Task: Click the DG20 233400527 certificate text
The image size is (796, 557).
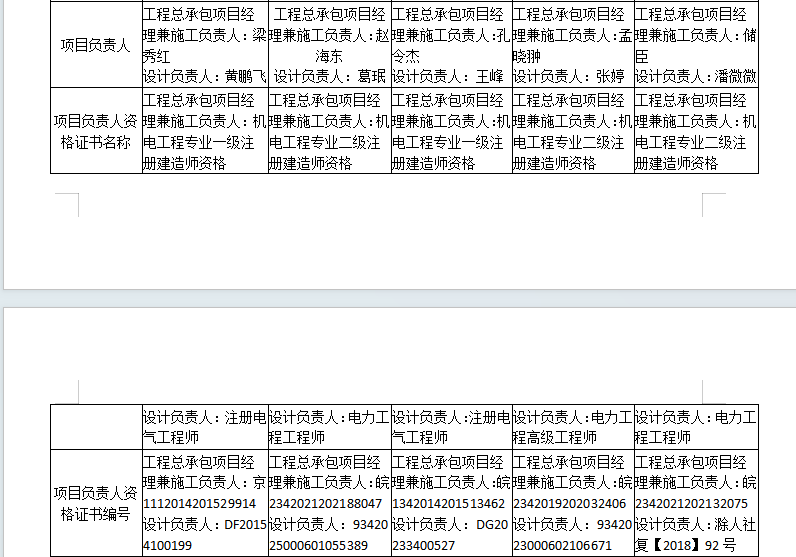Action: click(450, 535)
